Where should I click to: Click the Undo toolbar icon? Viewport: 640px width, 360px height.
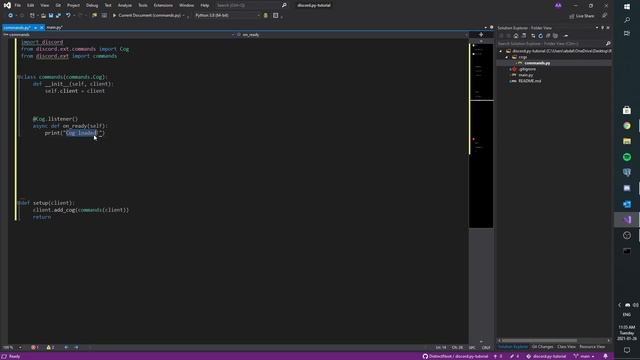(x=68, y=16)
